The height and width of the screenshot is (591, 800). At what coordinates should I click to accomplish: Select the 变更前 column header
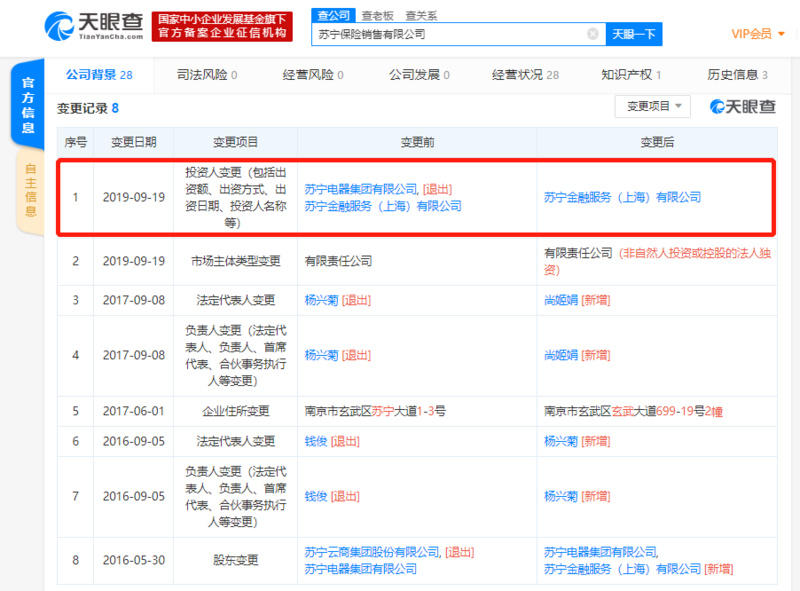(417, 142)
